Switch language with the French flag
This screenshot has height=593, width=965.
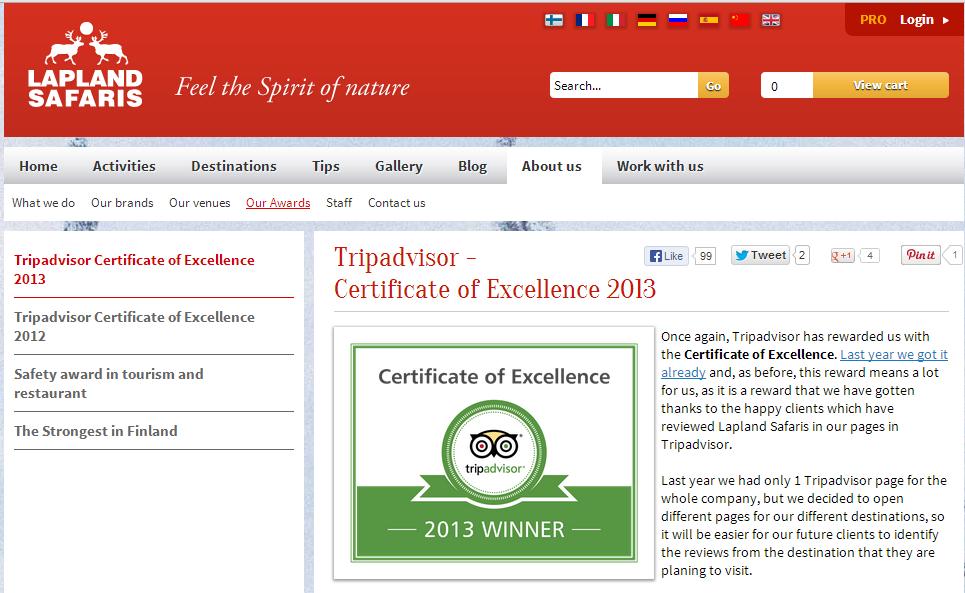pyautogui.click(x=585, y=20)
